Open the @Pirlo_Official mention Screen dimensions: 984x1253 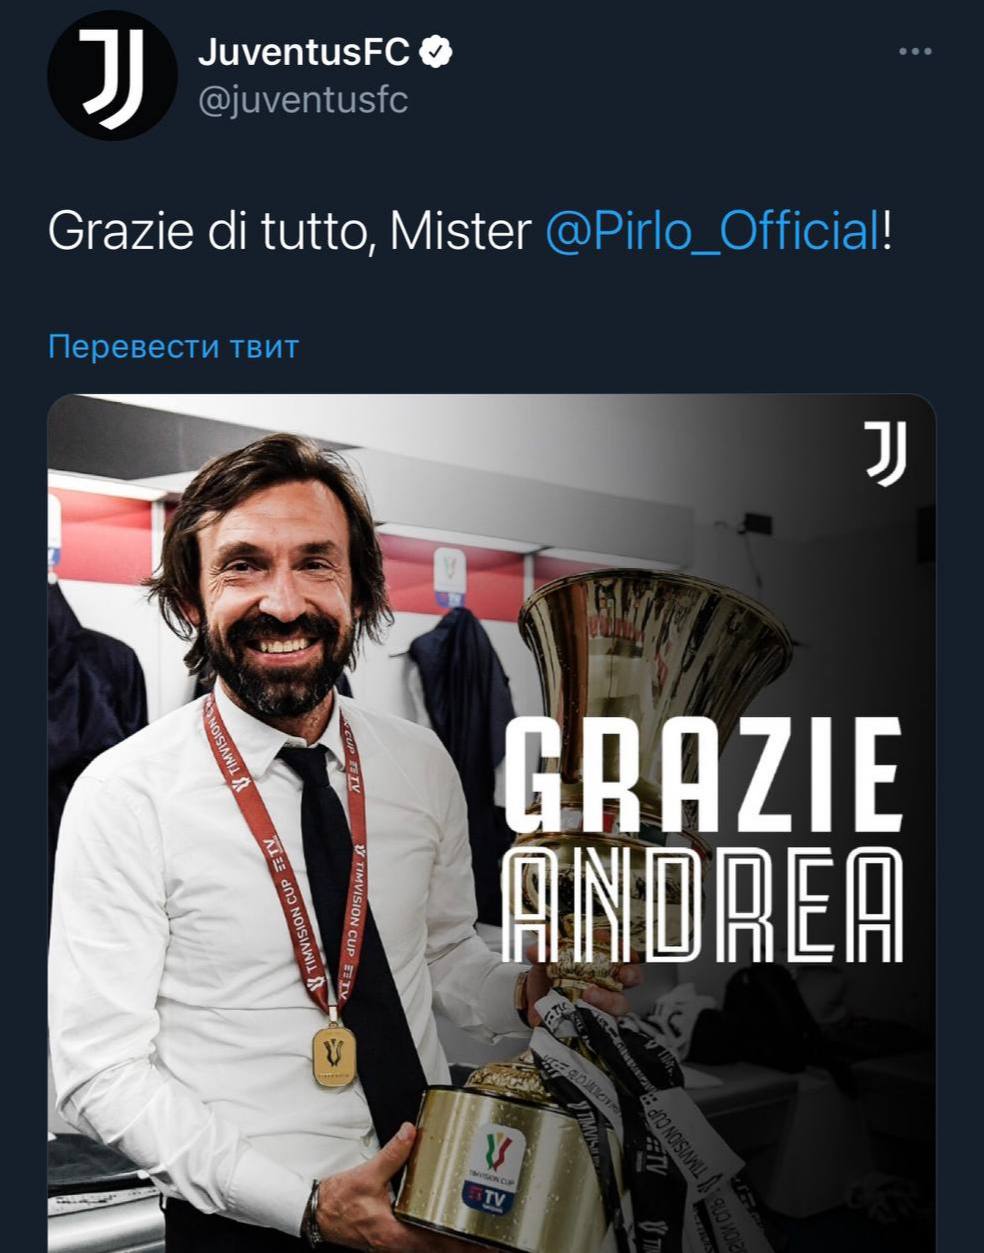(713, 231)
